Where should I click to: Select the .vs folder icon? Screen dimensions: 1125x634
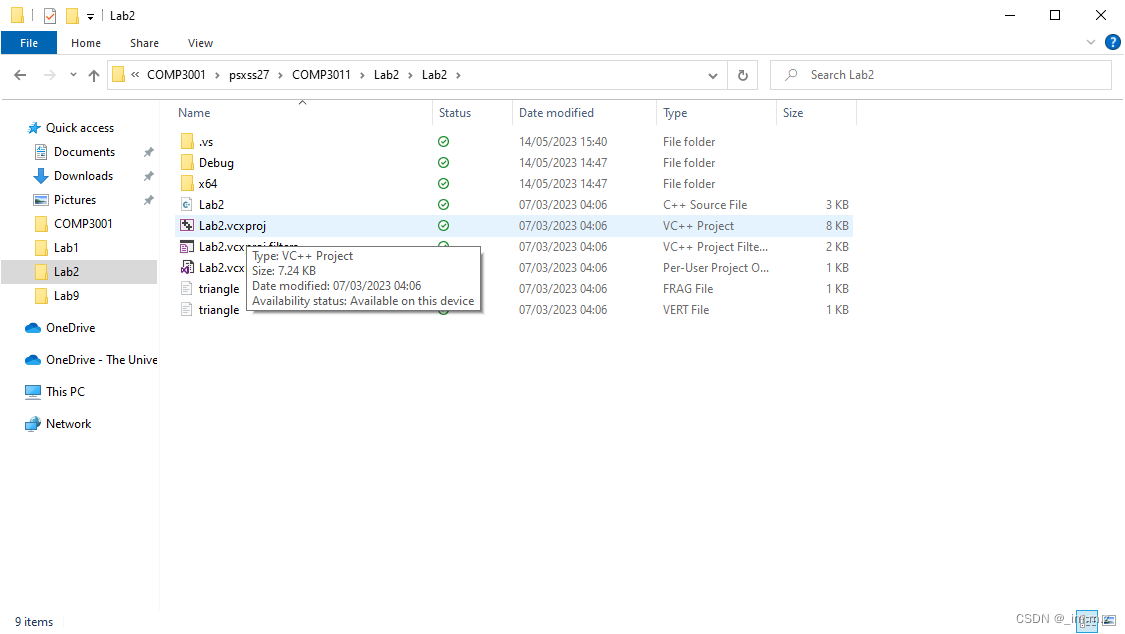187,141
